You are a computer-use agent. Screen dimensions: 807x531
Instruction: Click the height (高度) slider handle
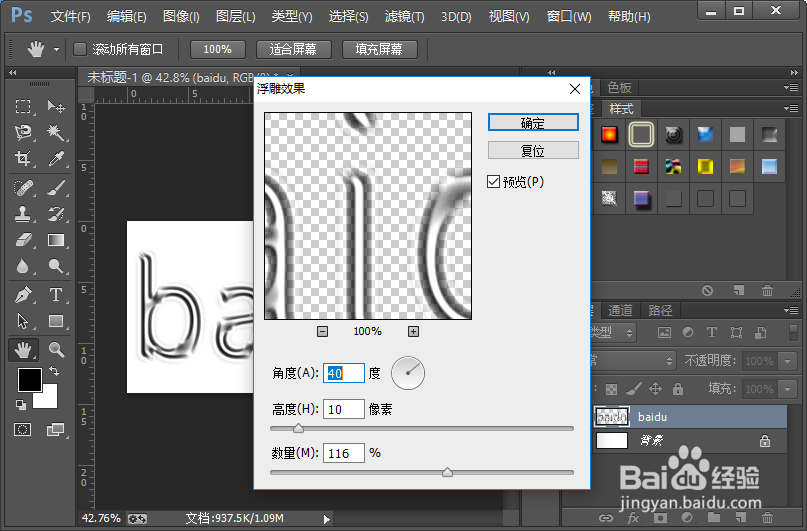(299, 428)
